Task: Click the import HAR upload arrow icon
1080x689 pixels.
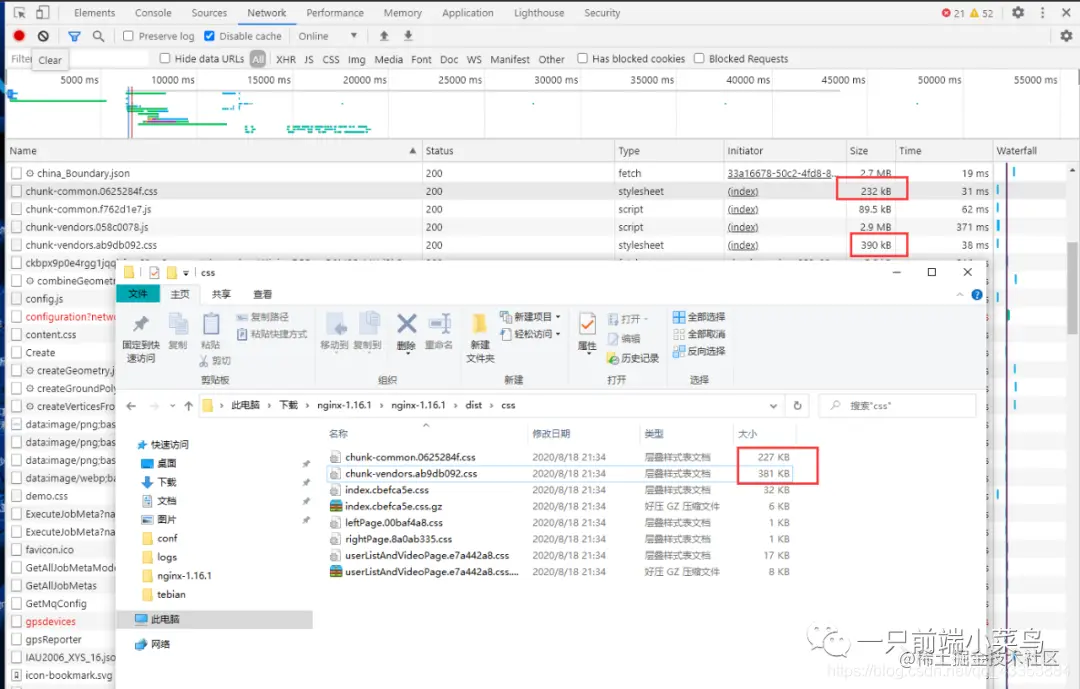Action: point(384,36)
